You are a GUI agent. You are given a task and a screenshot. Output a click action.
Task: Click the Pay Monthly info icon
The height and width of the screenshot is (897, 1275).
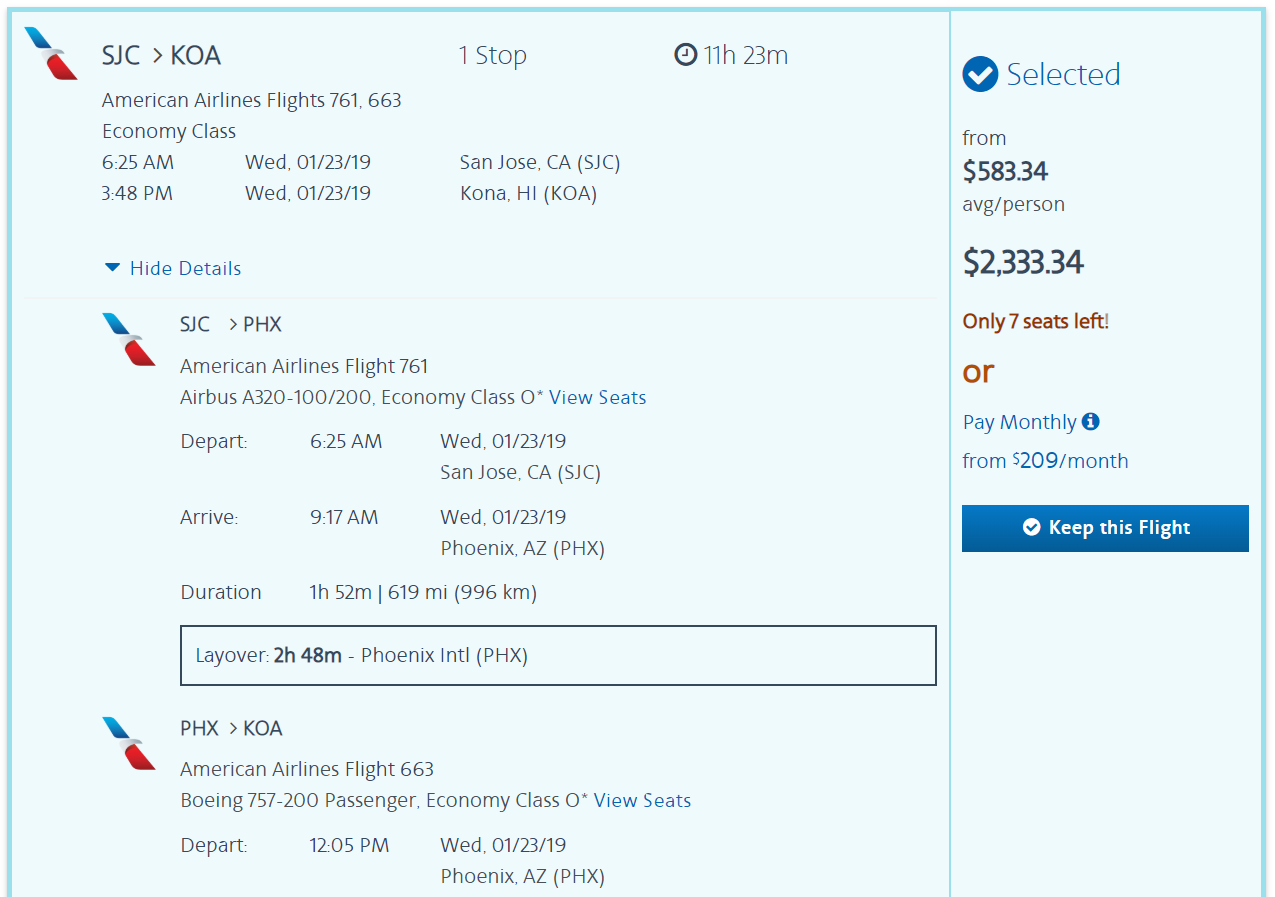pyautogui.click(x=1091, y=421)
